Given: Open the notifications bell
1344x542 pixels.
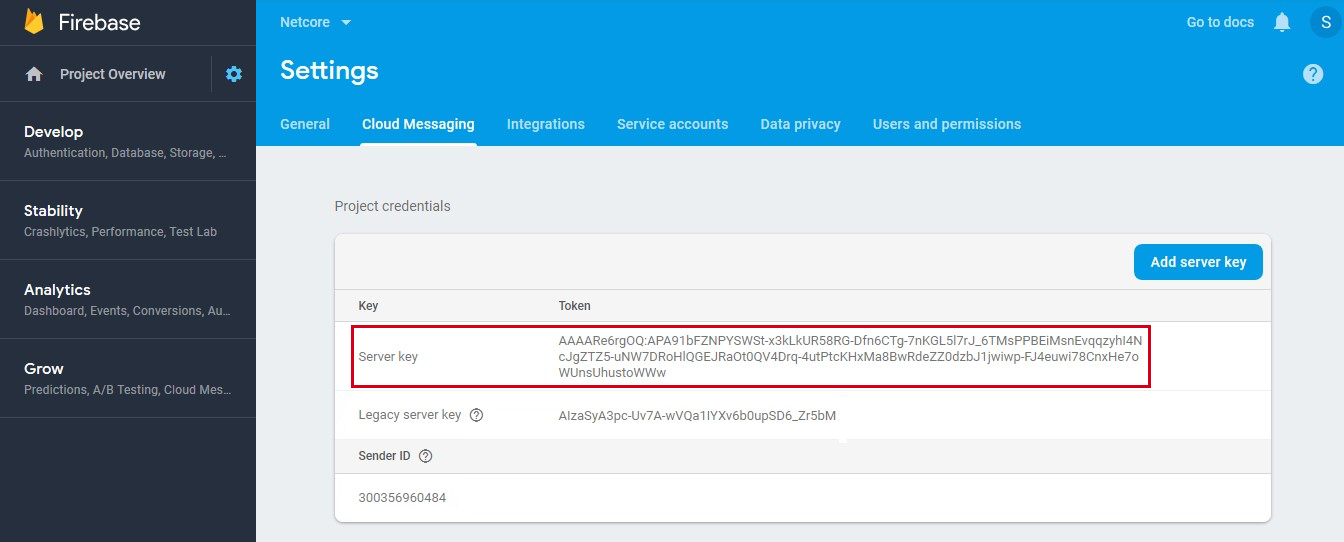Looking at the screenshot, I should [x=1282, y=22].
